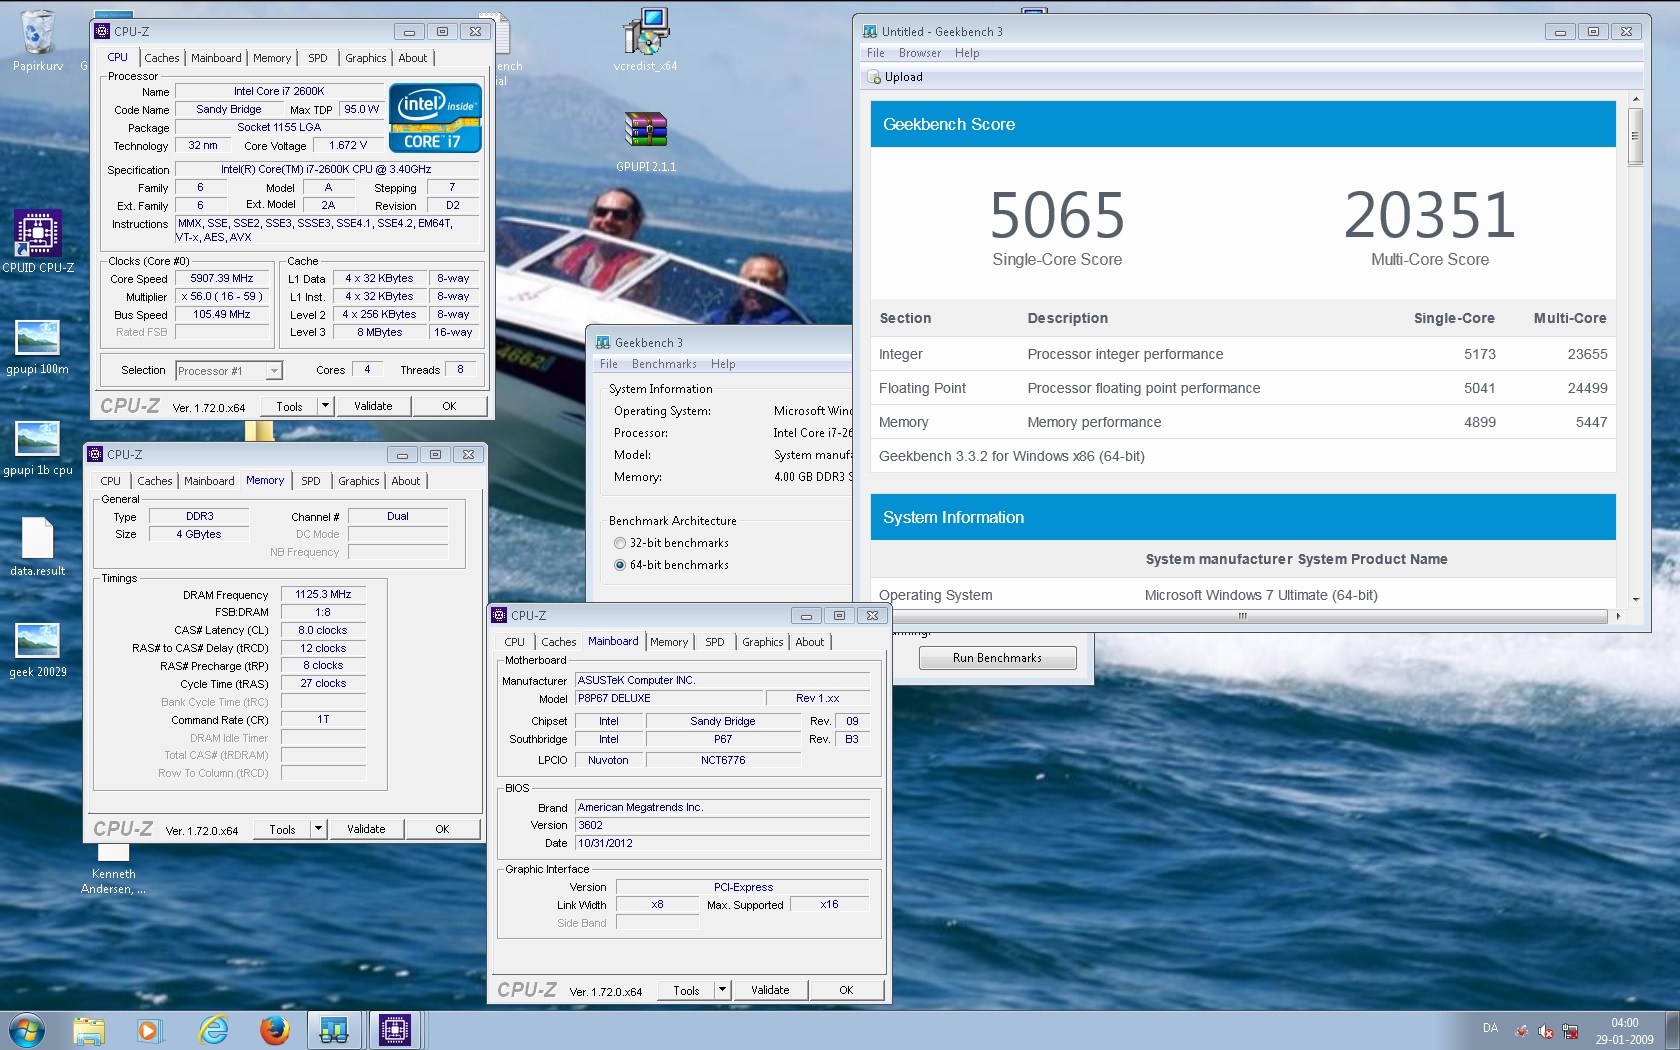This screenshot has height=1050, width=1680.
Task: Open the About tab in top CPU-Z window
Action: point(413,58)
